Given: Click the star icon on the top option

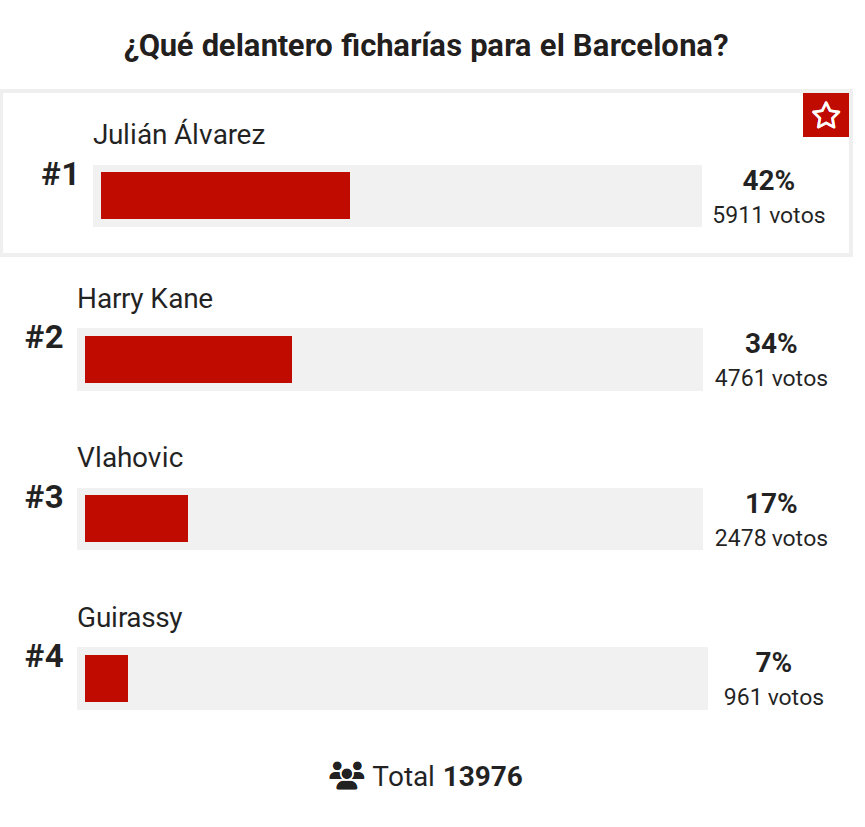Looking at the screenshot, I should 825,116.
